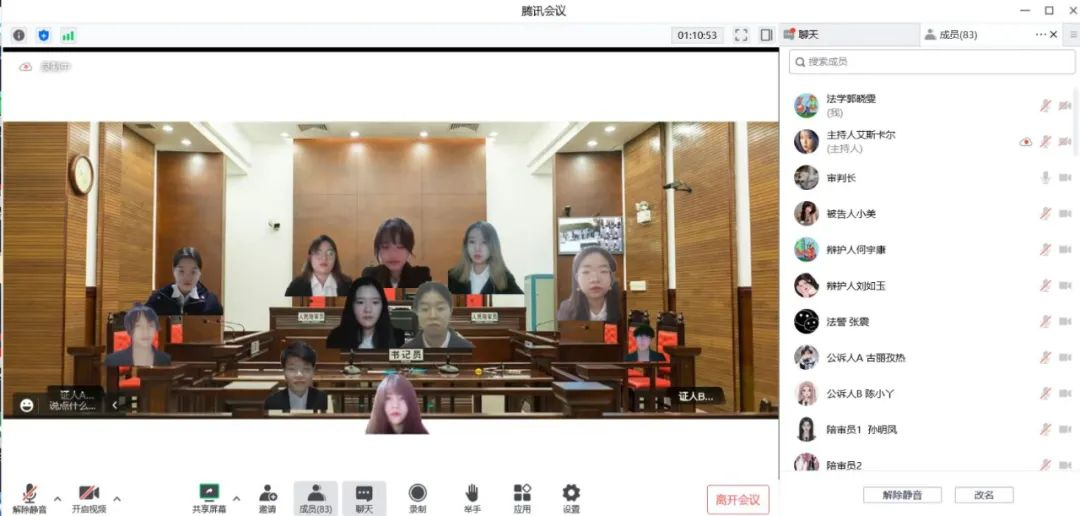This screenshot has width=1080, height=516.
Task: Toggle the side panel layout icon
Action: click(x=766, y=35)
